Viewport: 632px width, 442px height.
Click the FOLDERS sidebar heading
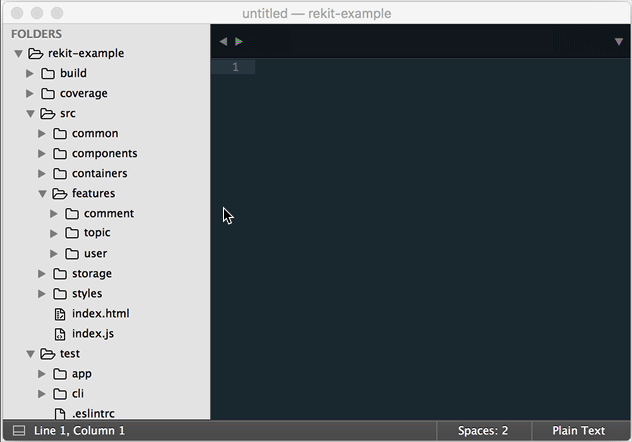[x=37, y=34]
